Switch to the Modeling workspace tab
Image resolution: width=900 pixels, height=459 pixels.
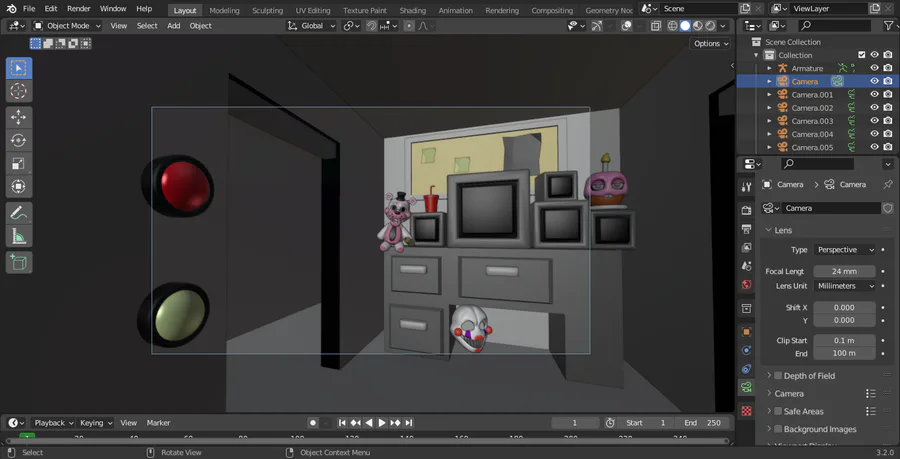[224, 10]
